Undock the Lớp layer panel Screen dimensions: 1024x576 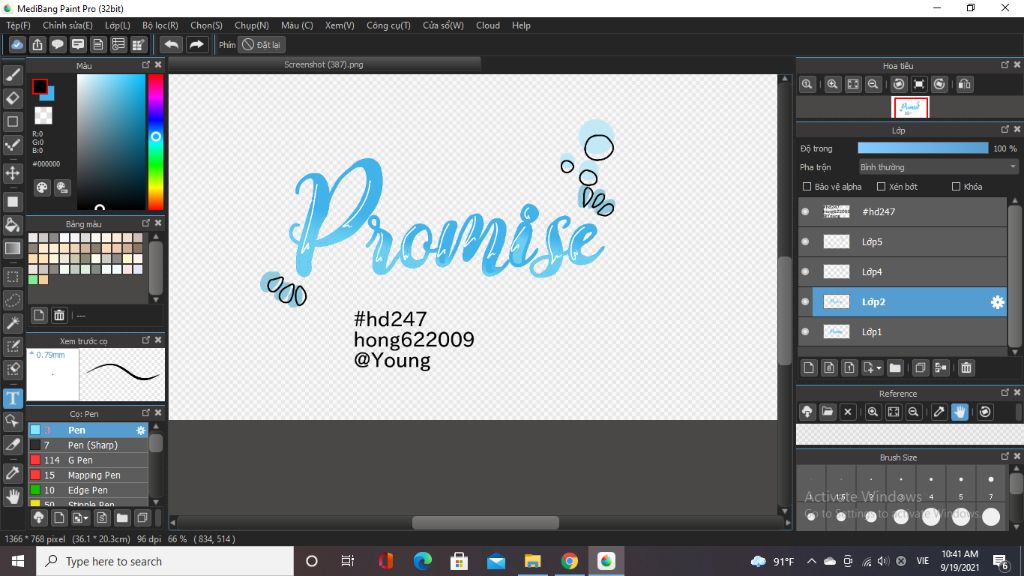pos(1004,130)
